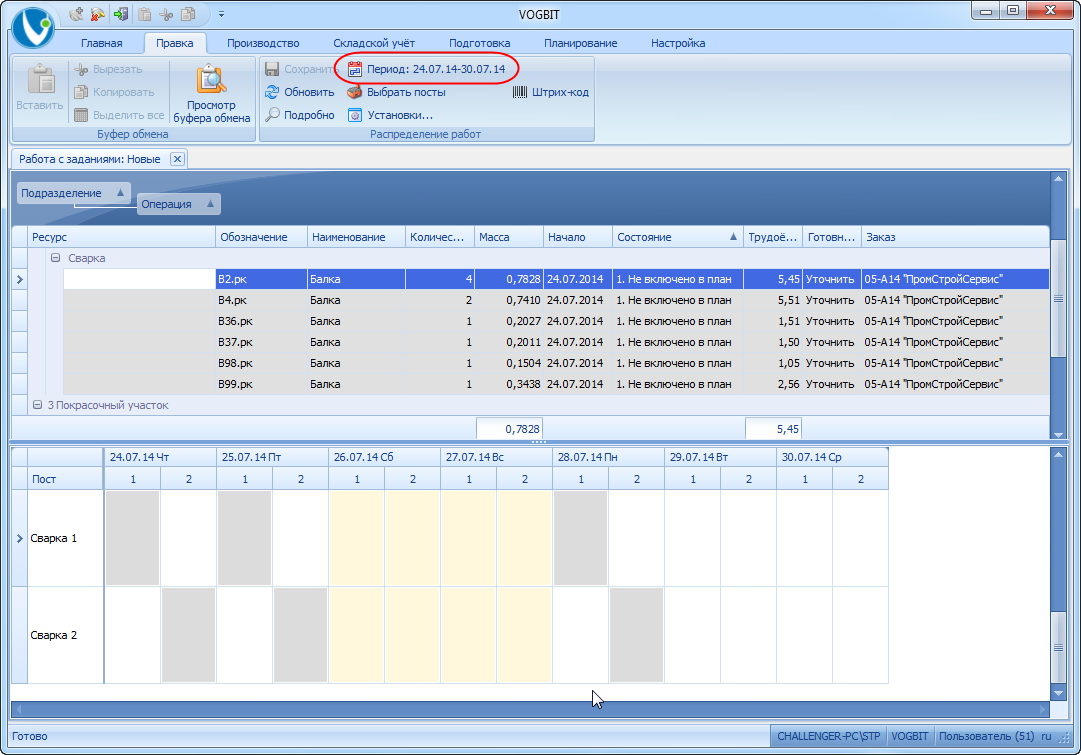Click the Период calendar icon in ribbon
The image size is (1081, 755).
click(x=354, y=69)
